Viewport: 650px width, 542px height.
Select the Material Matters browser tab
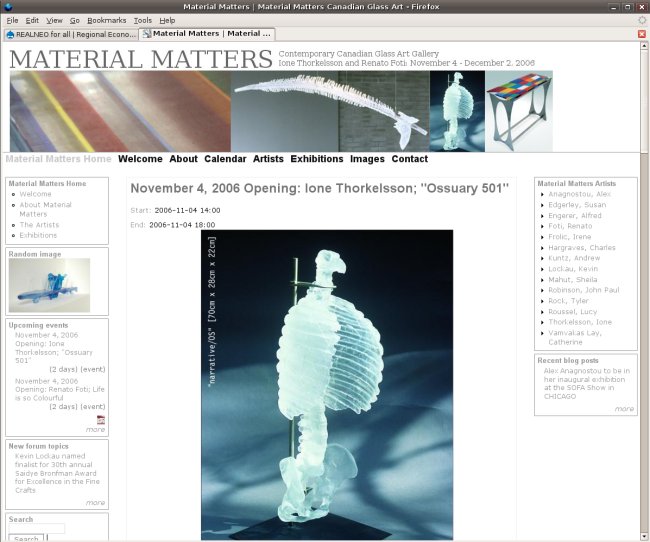(x=206, y=34)
